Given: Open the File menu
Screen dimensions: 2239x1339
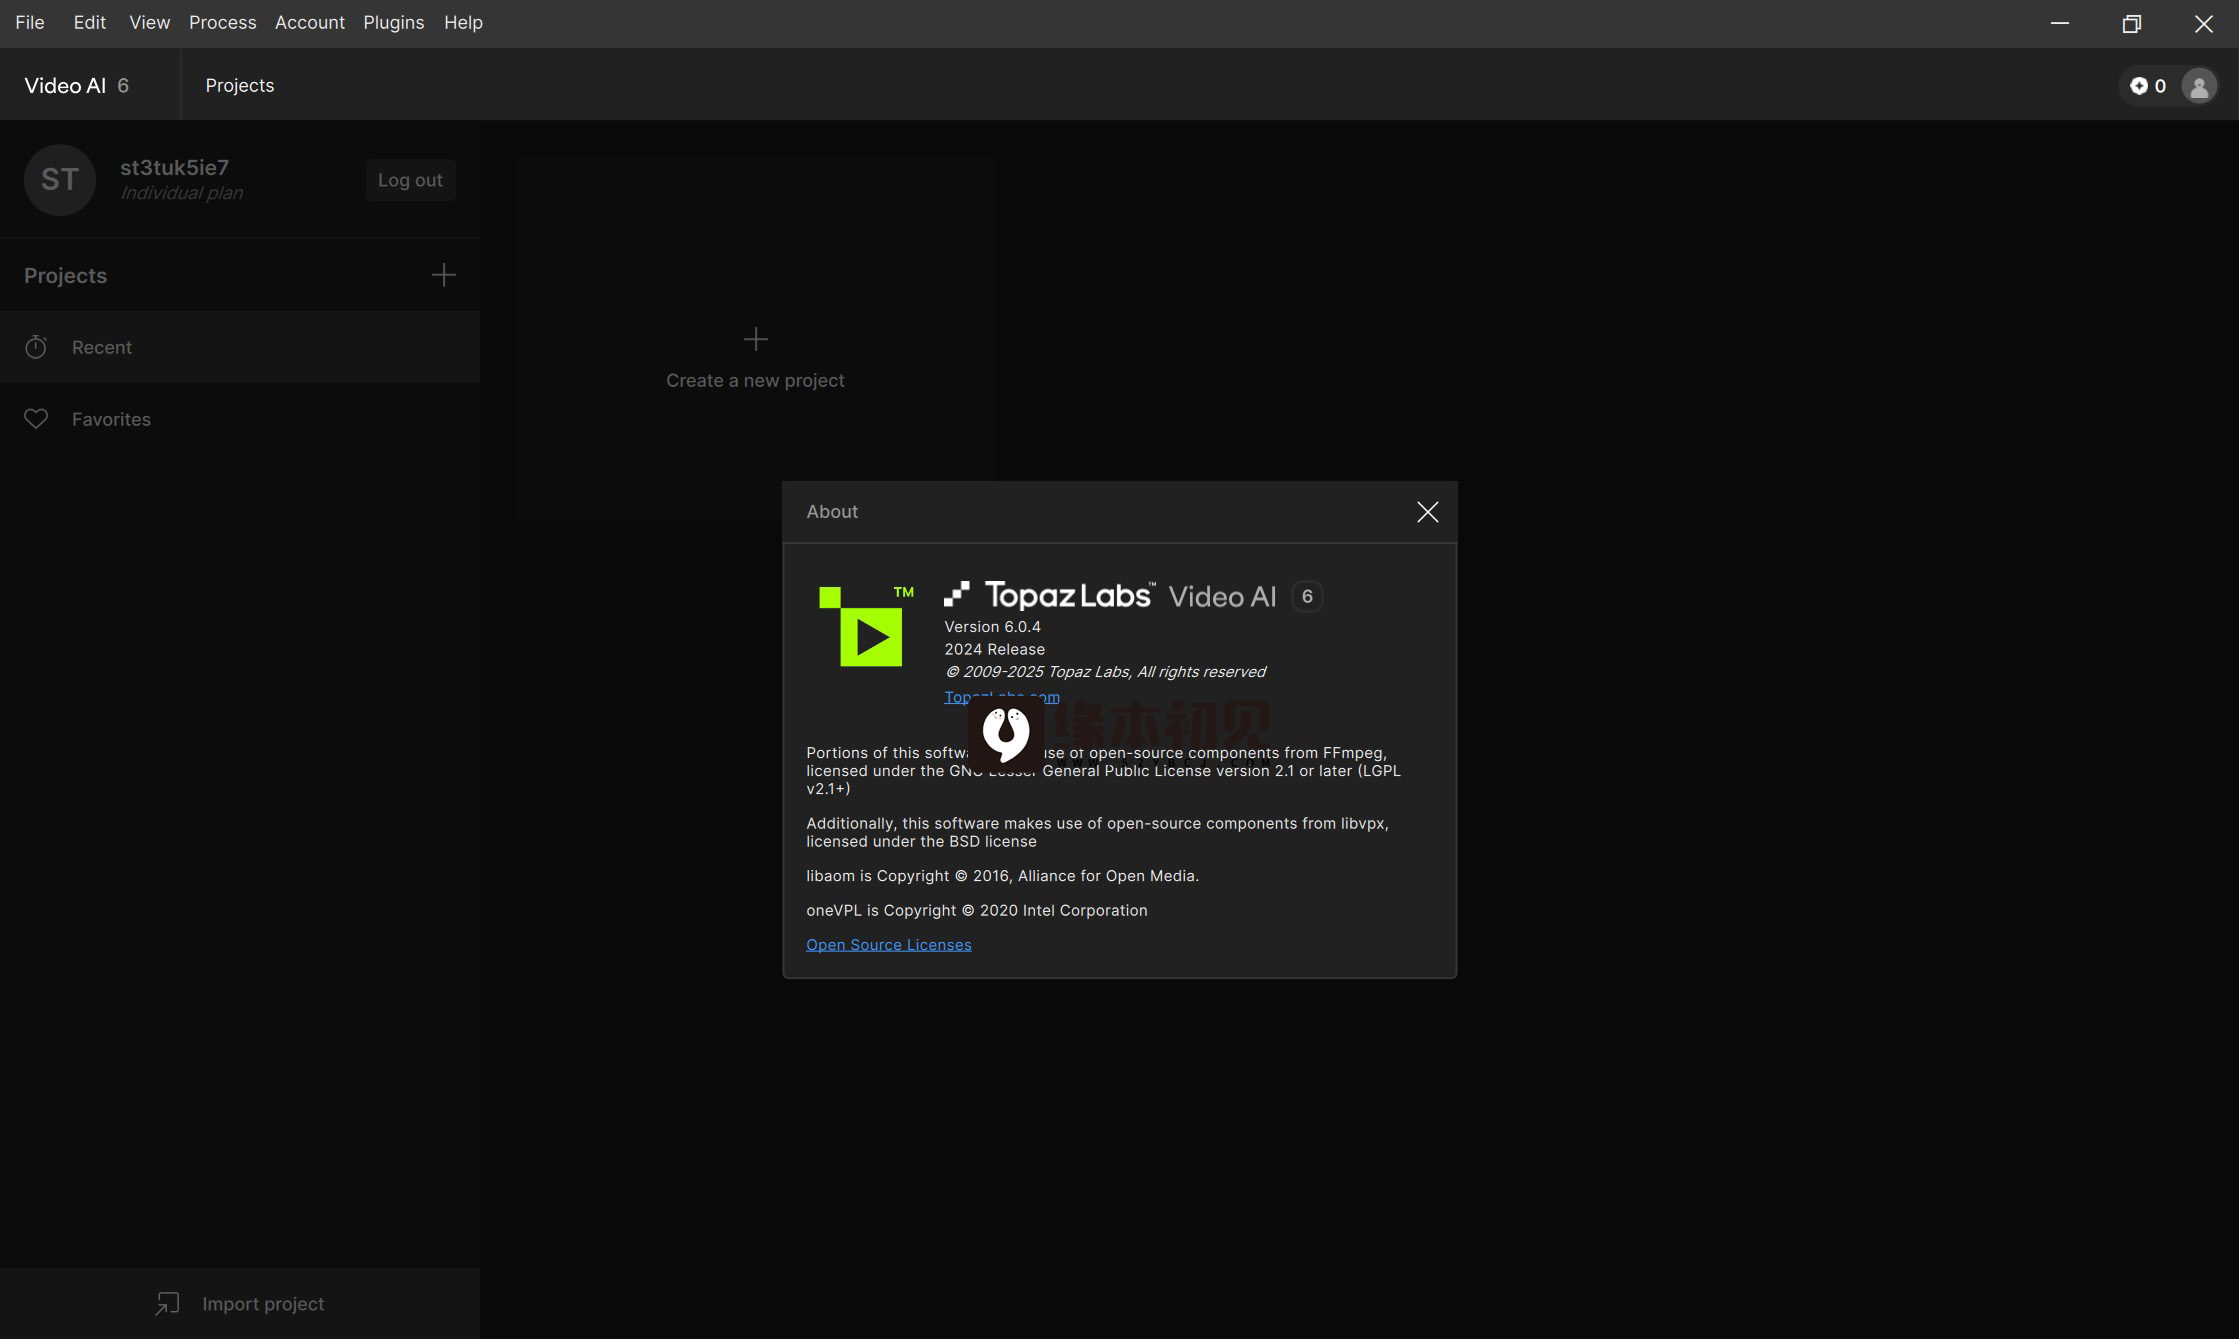Looking at the screenshot, I should (x=30, y=22).
